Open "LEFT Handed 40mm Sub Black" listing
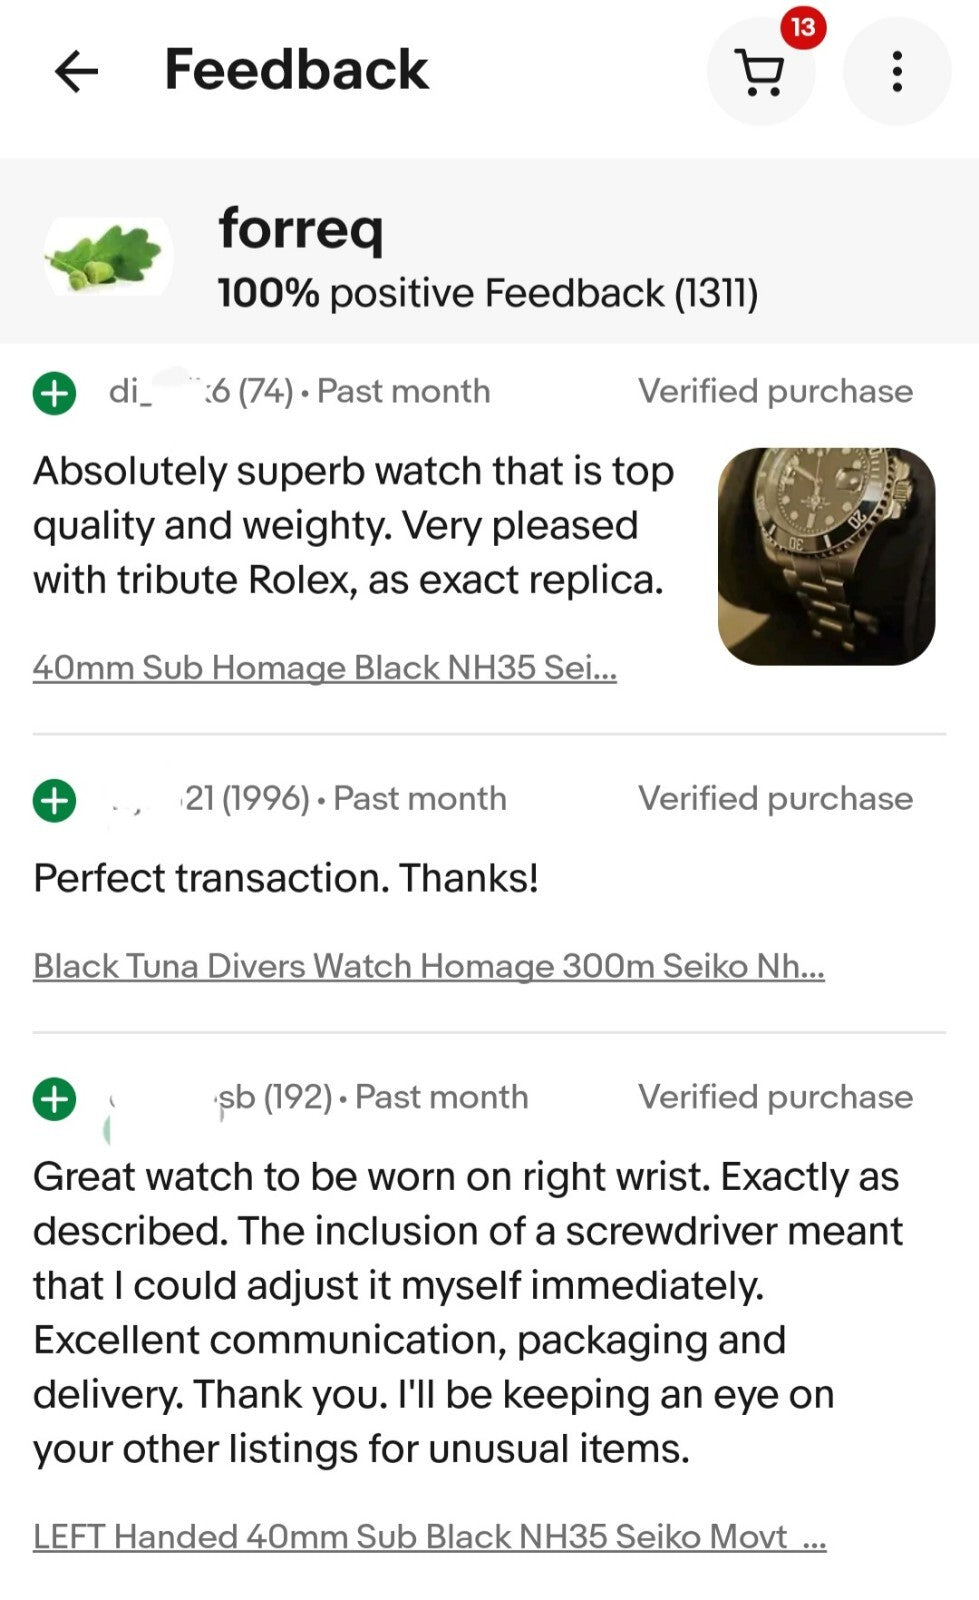This screenshot has width=979, height=1600. [429, 1536]
